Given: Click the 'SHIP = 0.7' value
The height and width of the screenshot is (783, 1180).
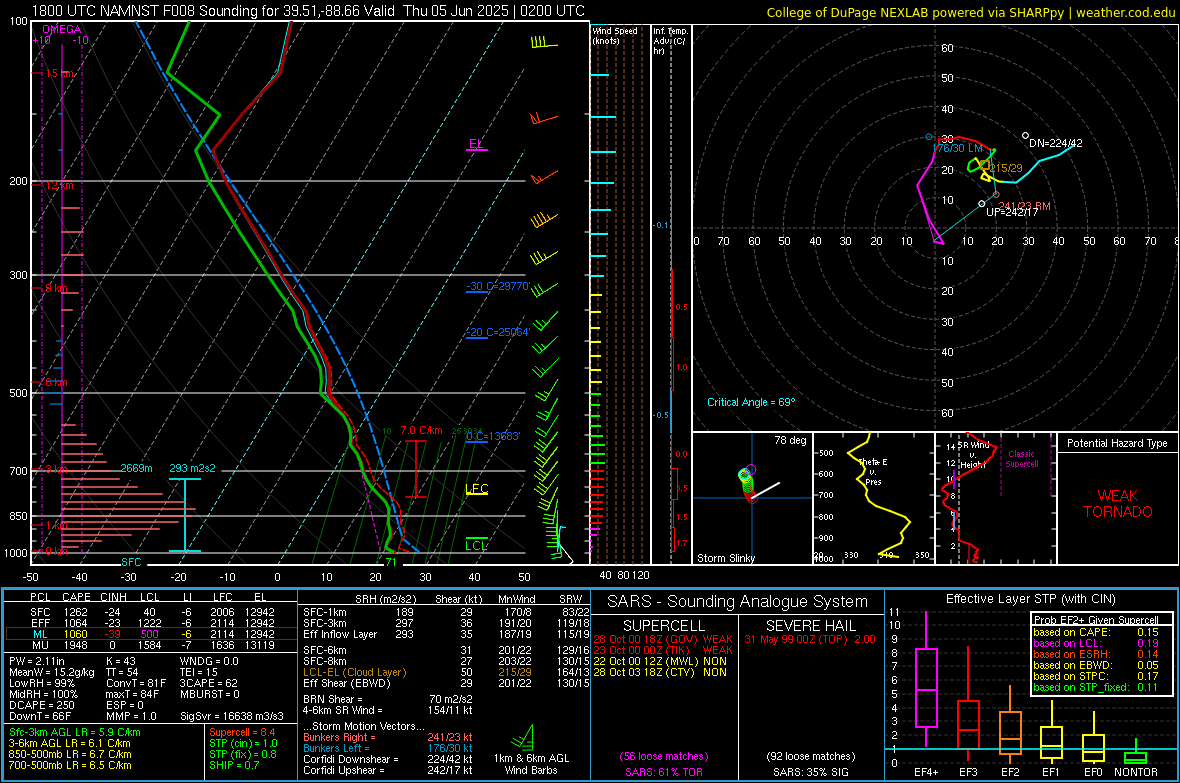Looking at the screenshot, I should pyautogui.click(x=234, y=765).
